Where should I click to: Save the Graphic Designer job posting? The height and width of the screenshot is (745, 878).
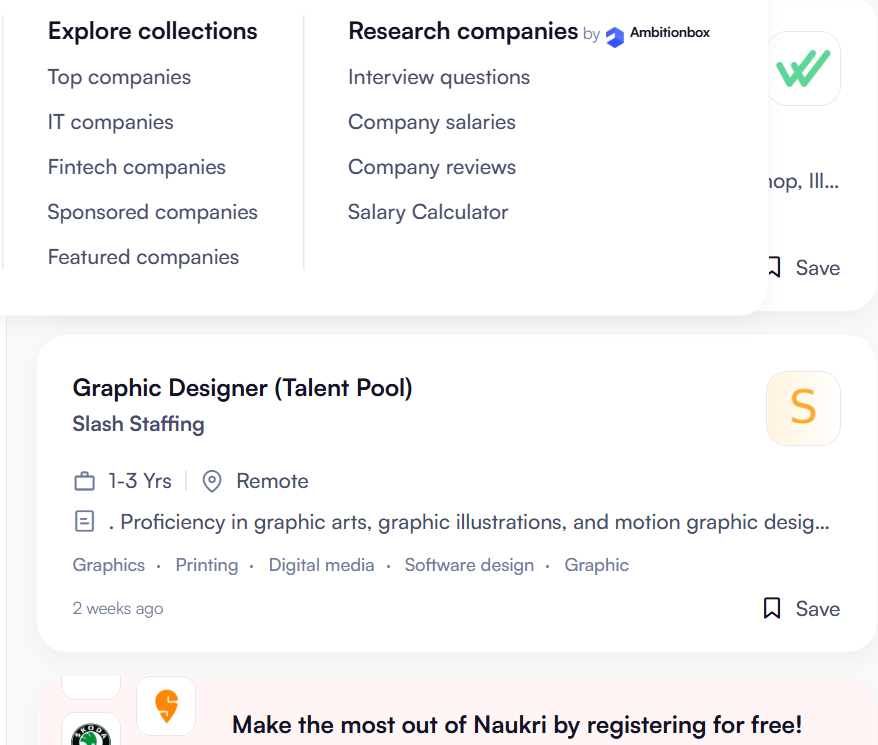click(800, 608)
